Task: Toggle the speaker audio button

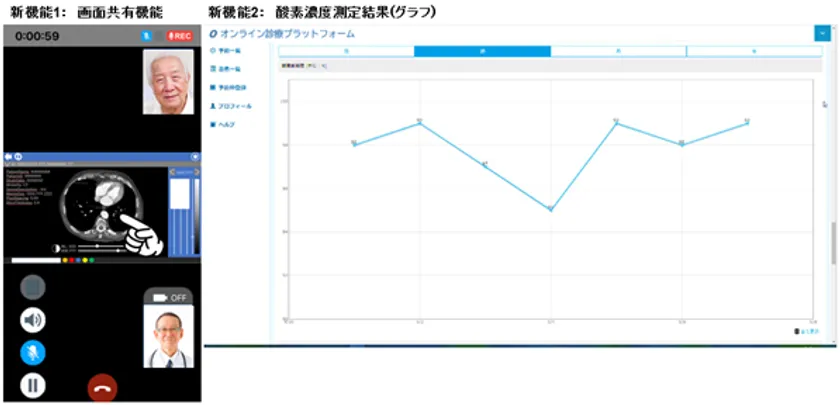Action: click(33, 320)
